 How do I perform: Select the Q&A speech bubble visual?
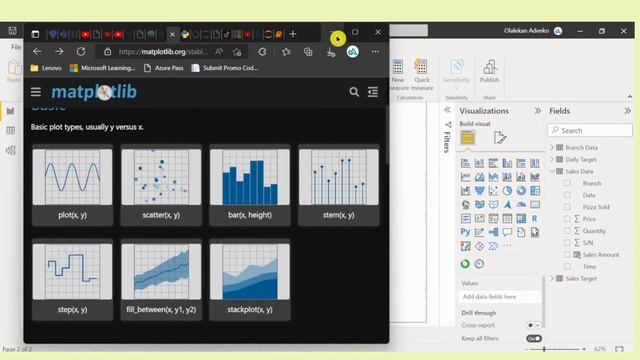(x=507, y=232)
